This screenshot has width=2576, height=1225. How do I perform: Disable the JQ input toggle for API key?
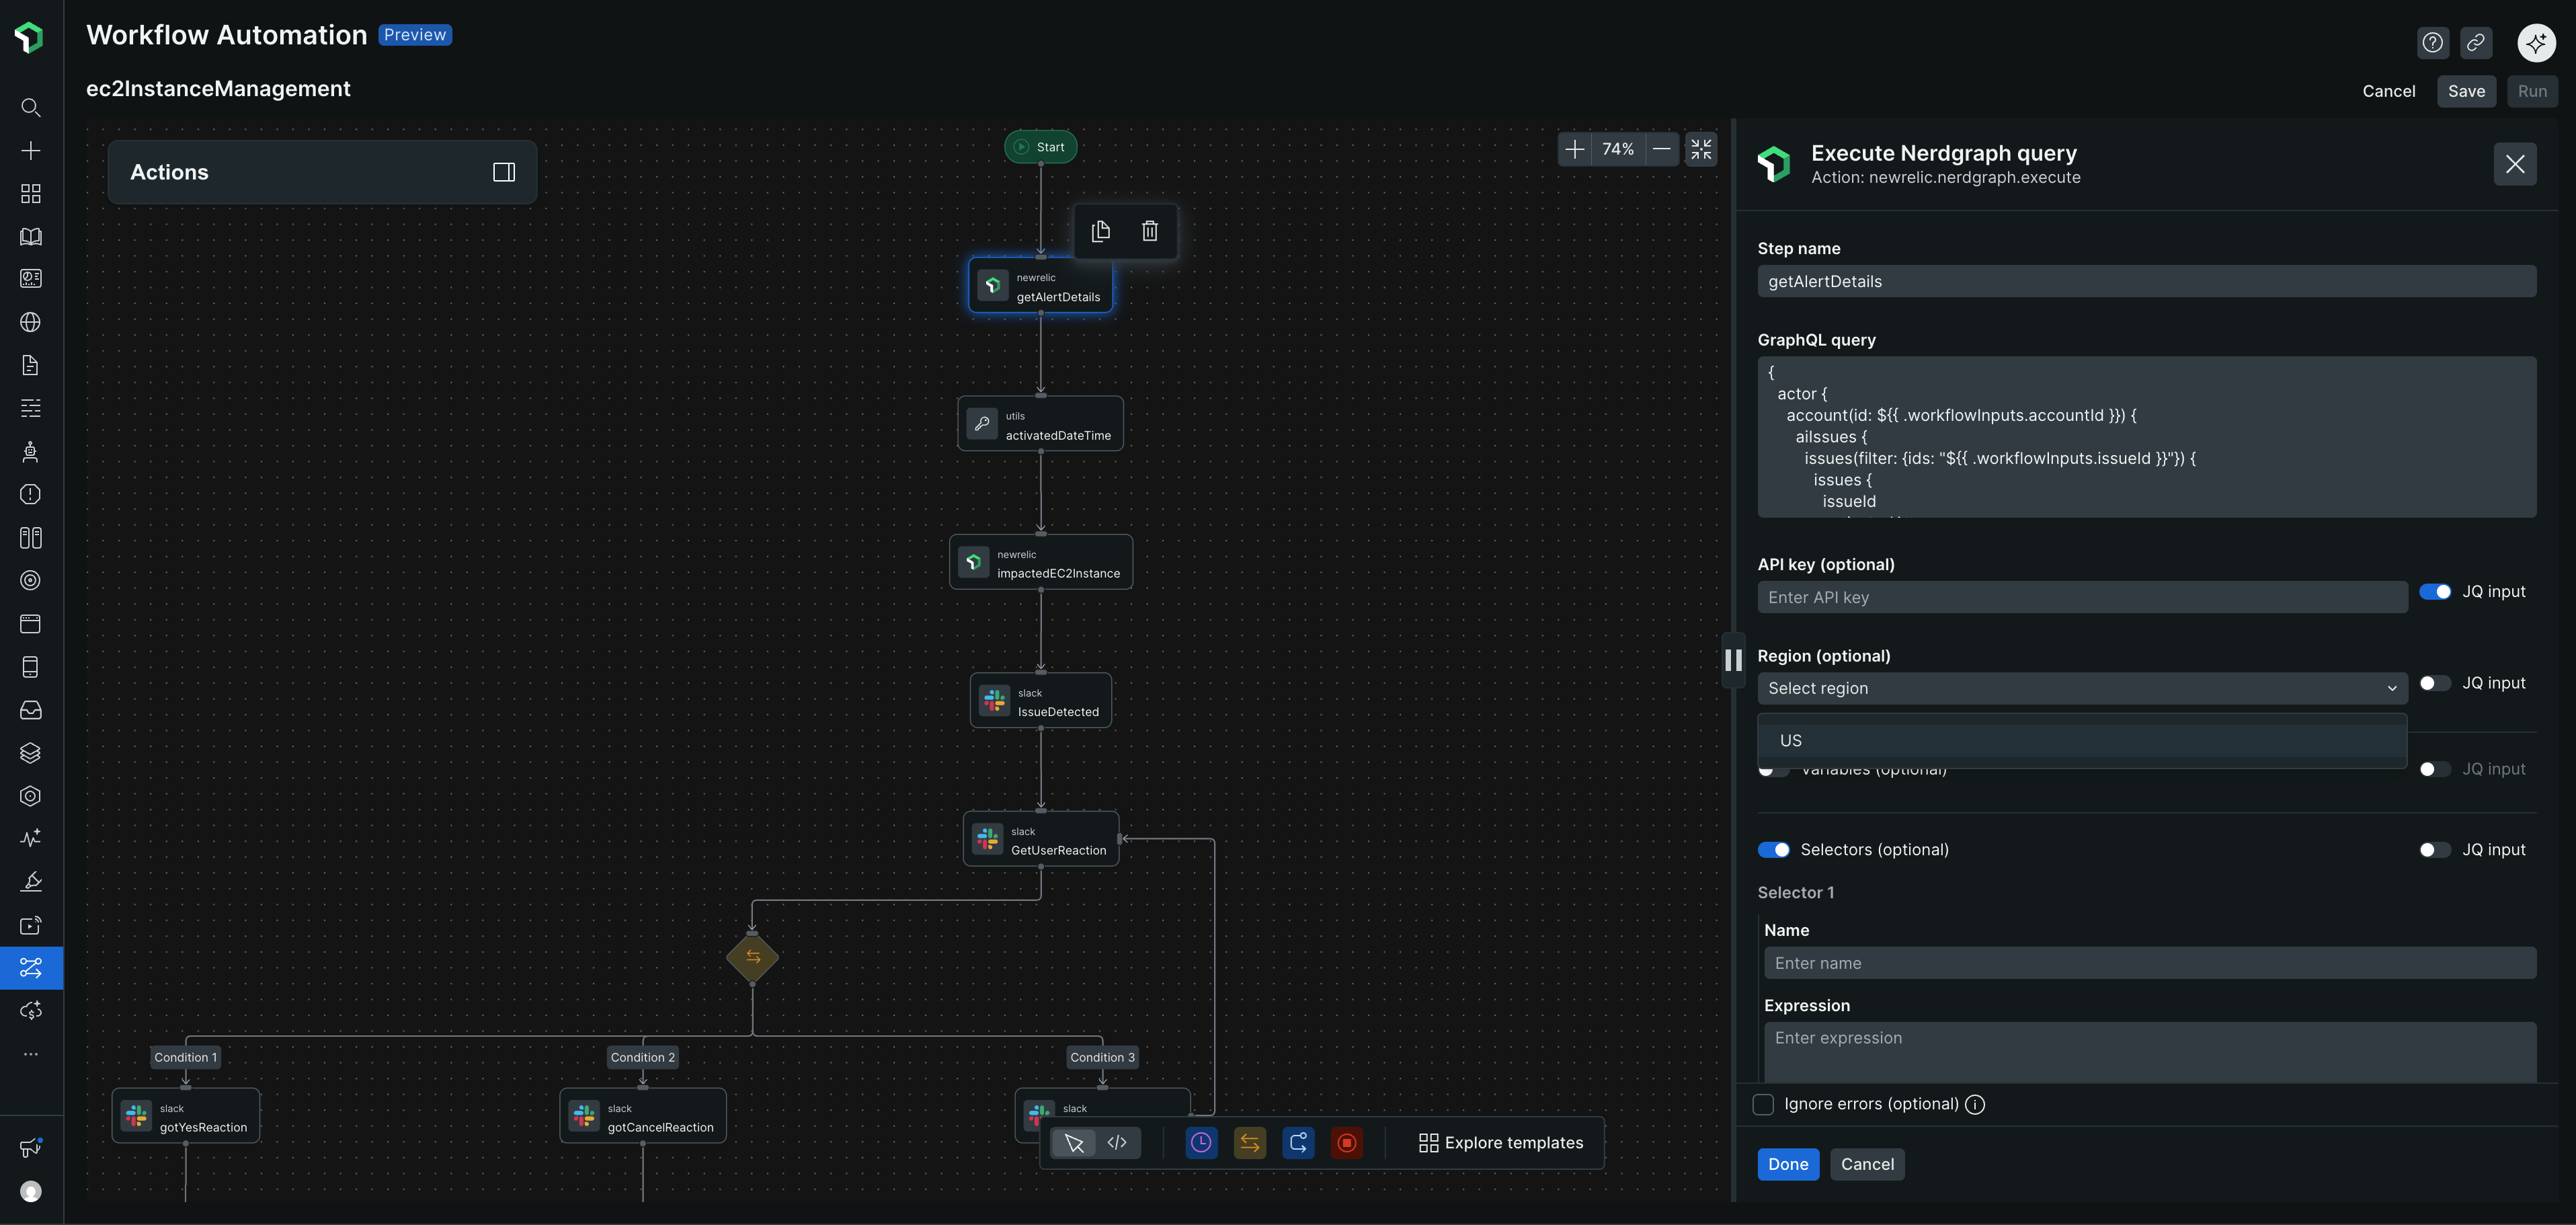click(x=2435, y=591)
